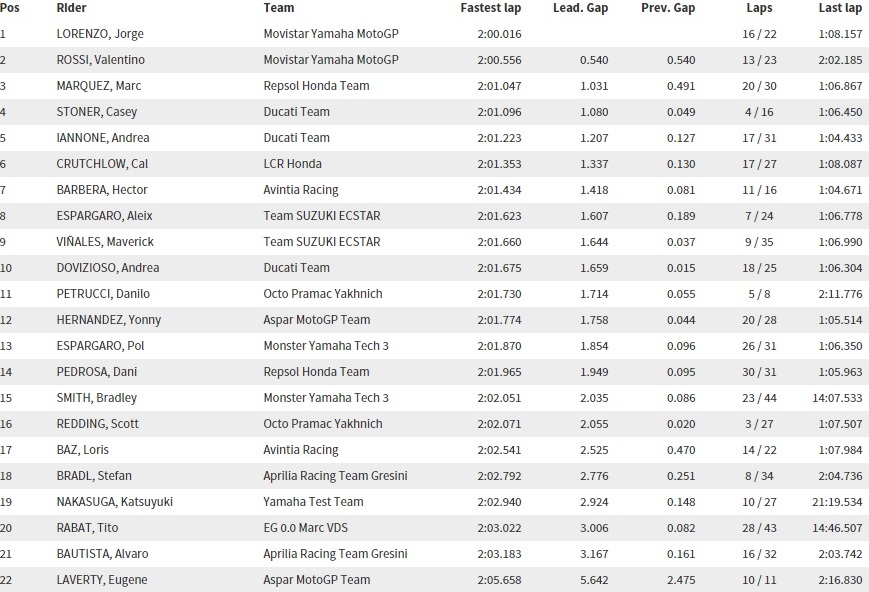The image size is (869, 592).
Task: Click Yamaha Test Team entry
Action: (x=313, y=502)
